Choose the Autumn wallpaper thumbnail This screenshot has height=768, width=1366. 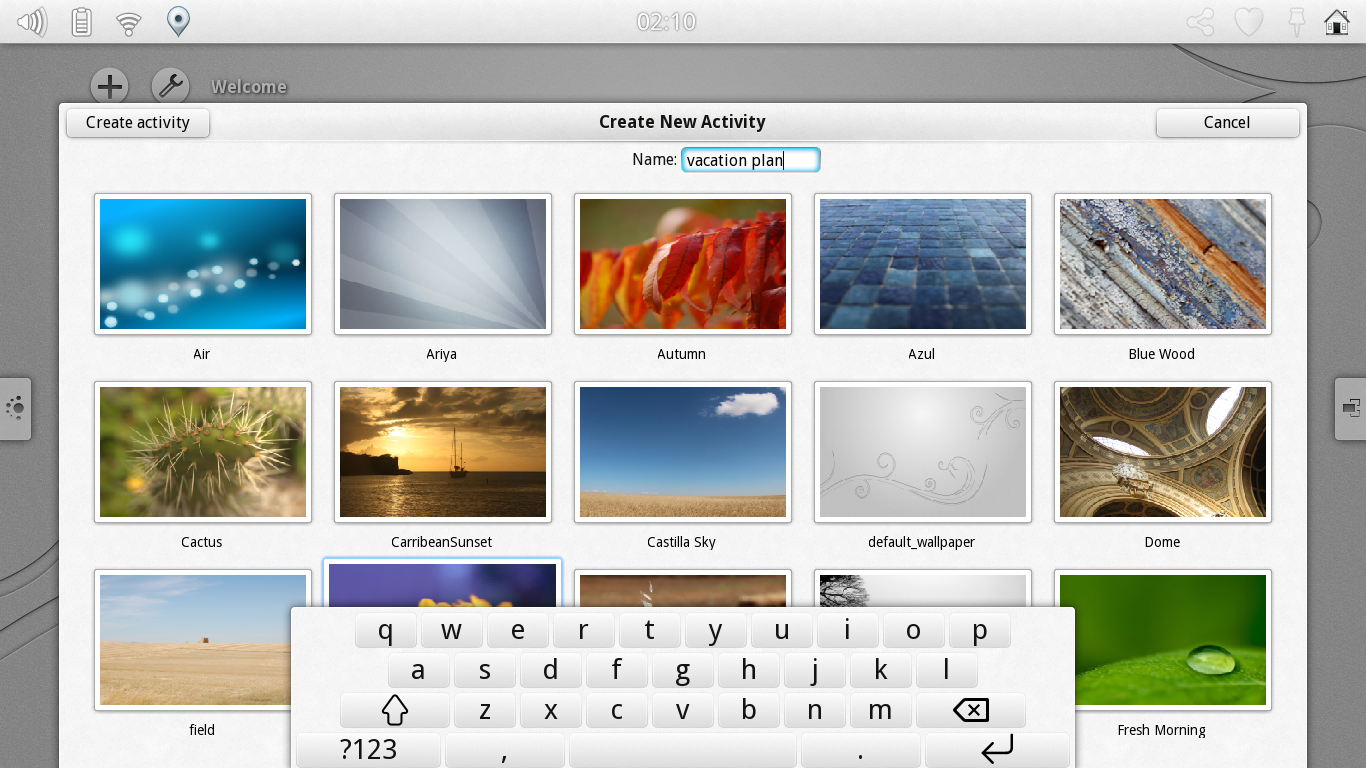point(682,264)
